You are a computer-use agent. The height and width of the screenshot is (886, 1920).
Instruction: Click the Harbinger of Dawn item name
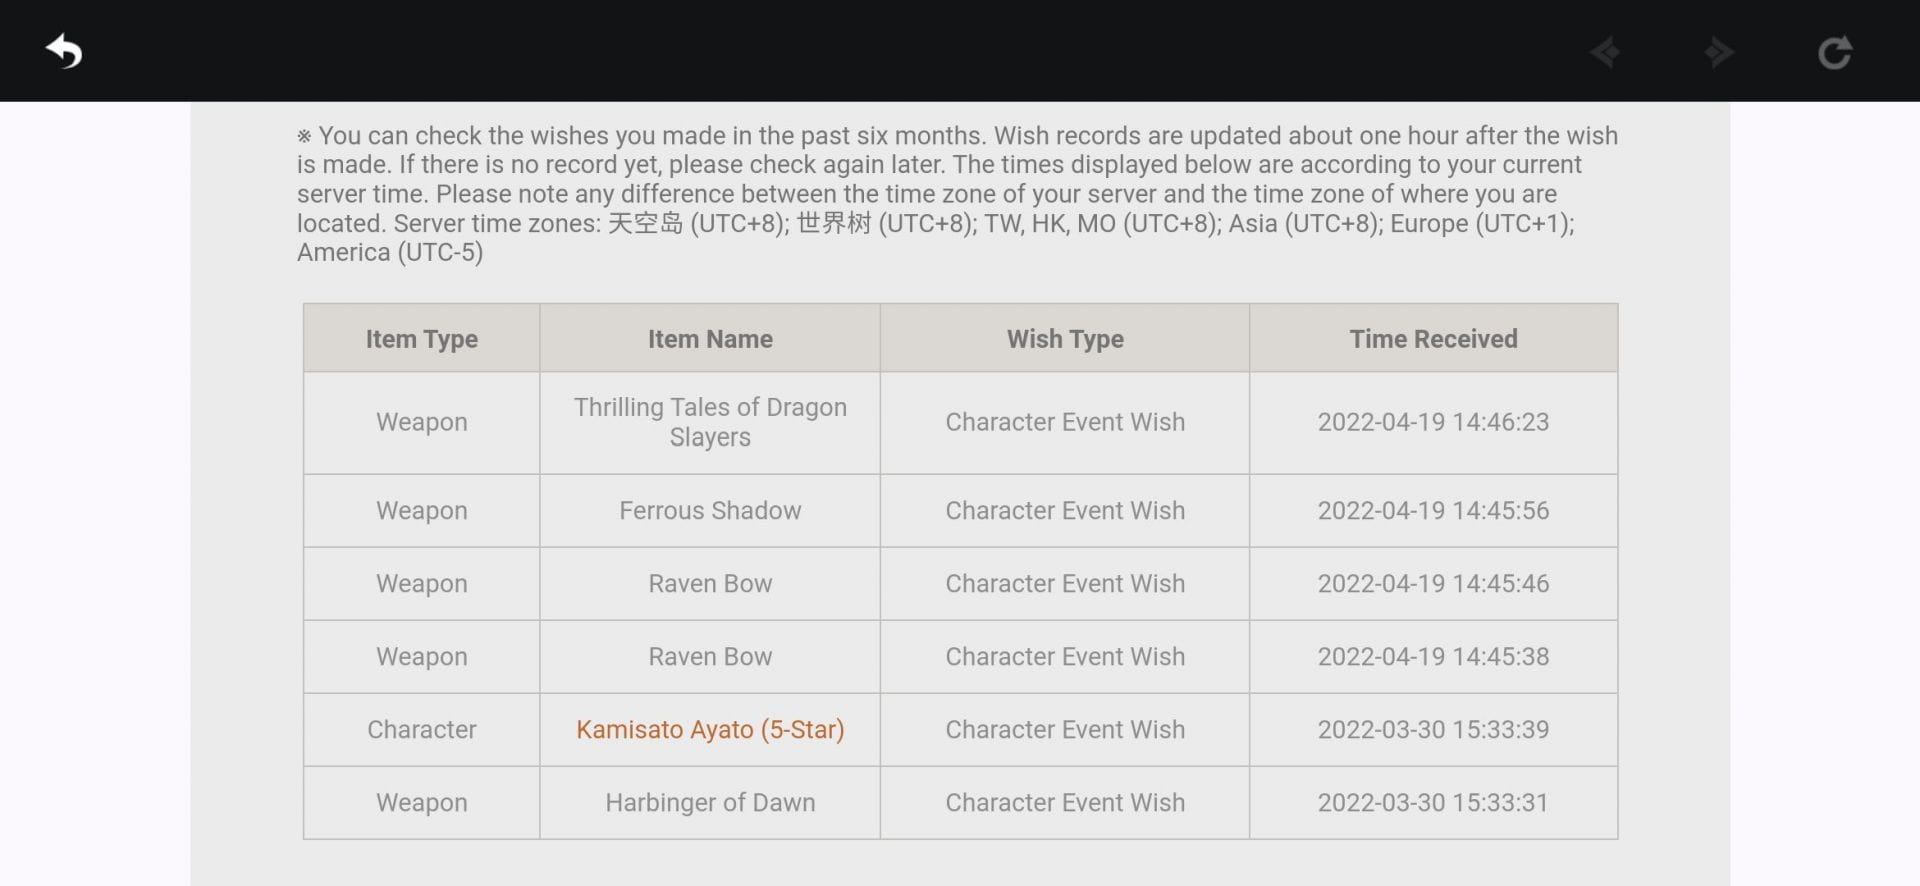click(x=709, y=802)
